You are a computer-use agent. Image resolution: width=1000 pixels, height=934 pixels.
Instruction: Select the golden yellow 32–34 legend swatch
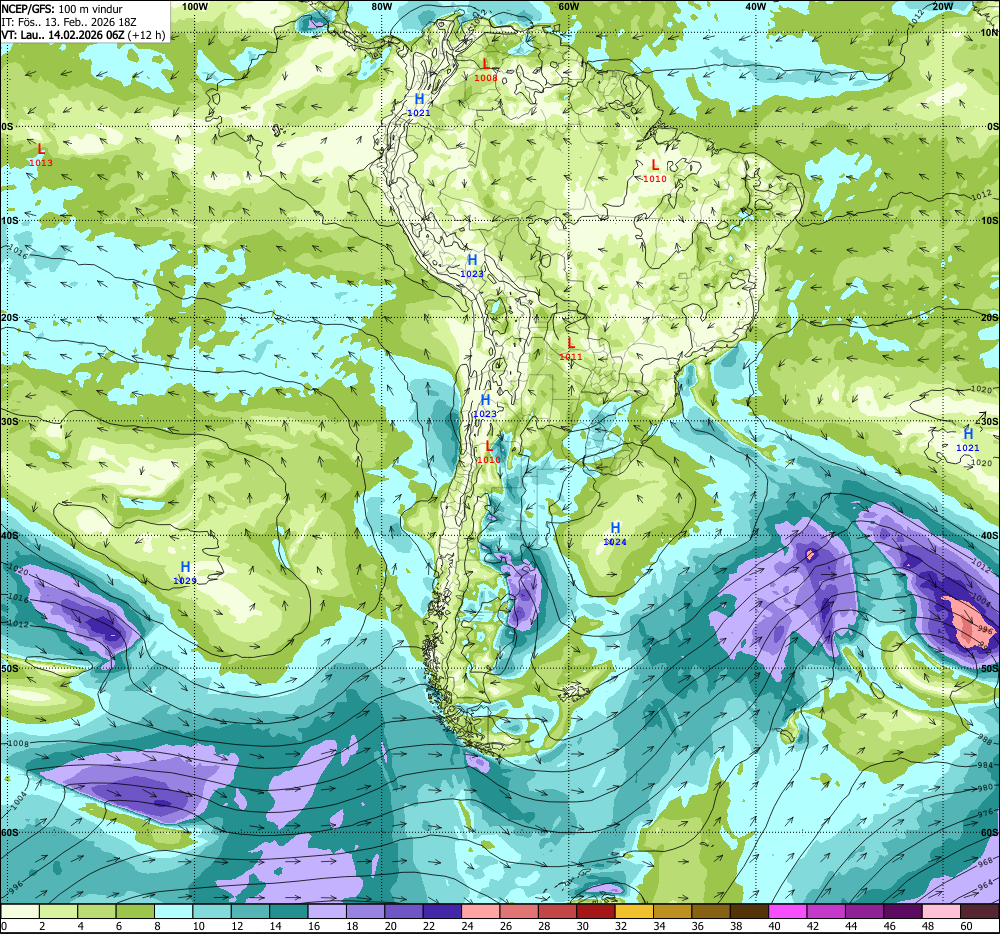point(634,911)
